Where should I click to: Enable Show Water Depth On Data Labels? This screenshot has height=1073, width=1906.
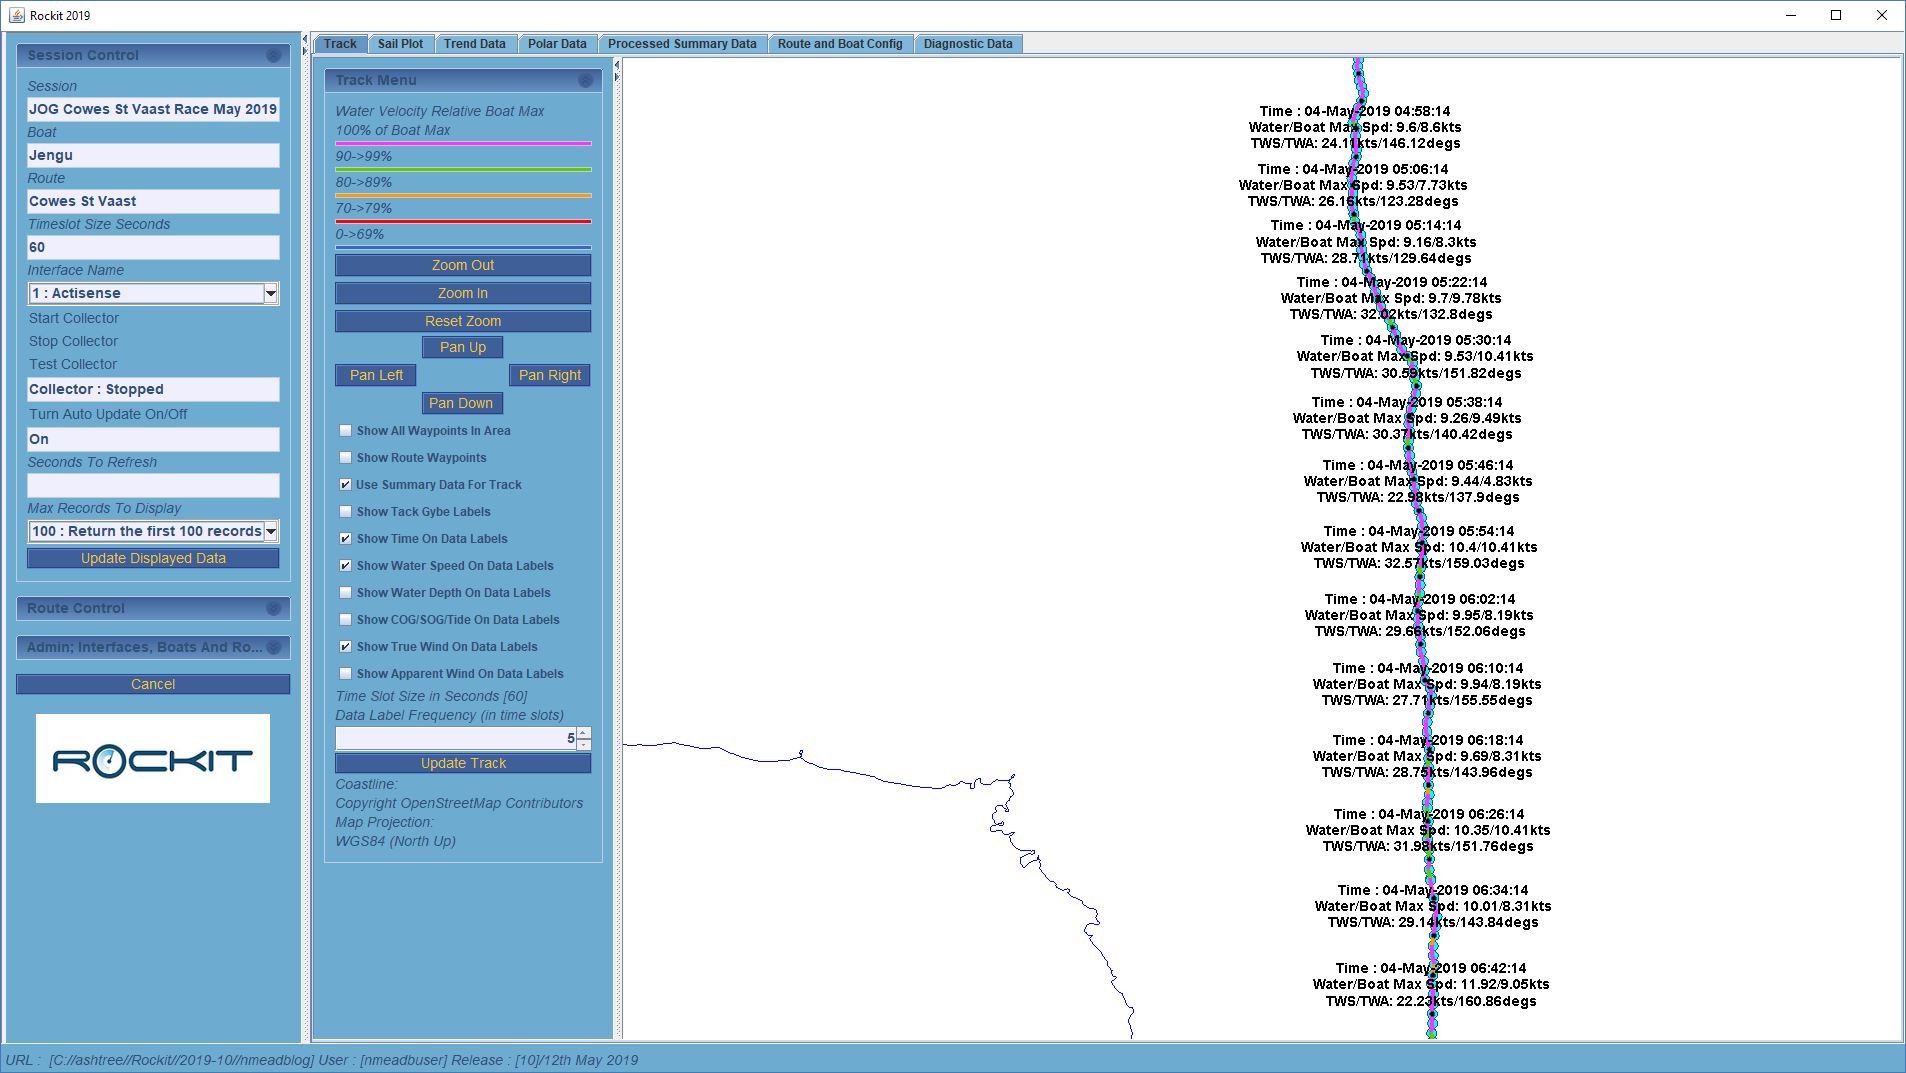(x=346, y=593)
